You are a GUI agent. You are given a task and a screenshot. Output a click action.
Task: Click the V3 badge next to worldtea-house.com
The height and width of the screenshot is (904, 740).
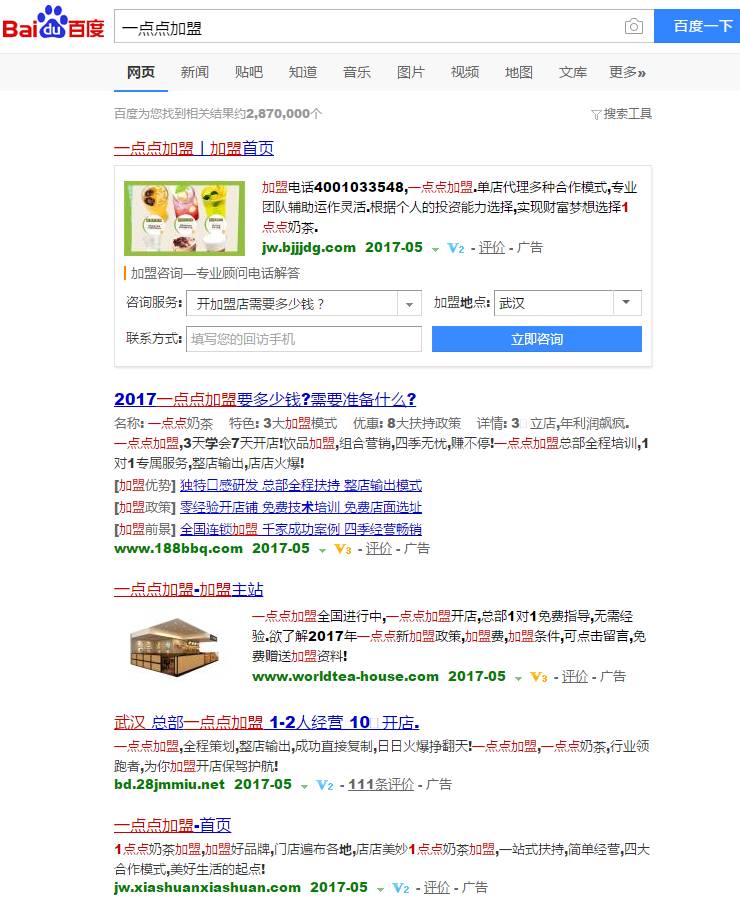click(538, 677)
